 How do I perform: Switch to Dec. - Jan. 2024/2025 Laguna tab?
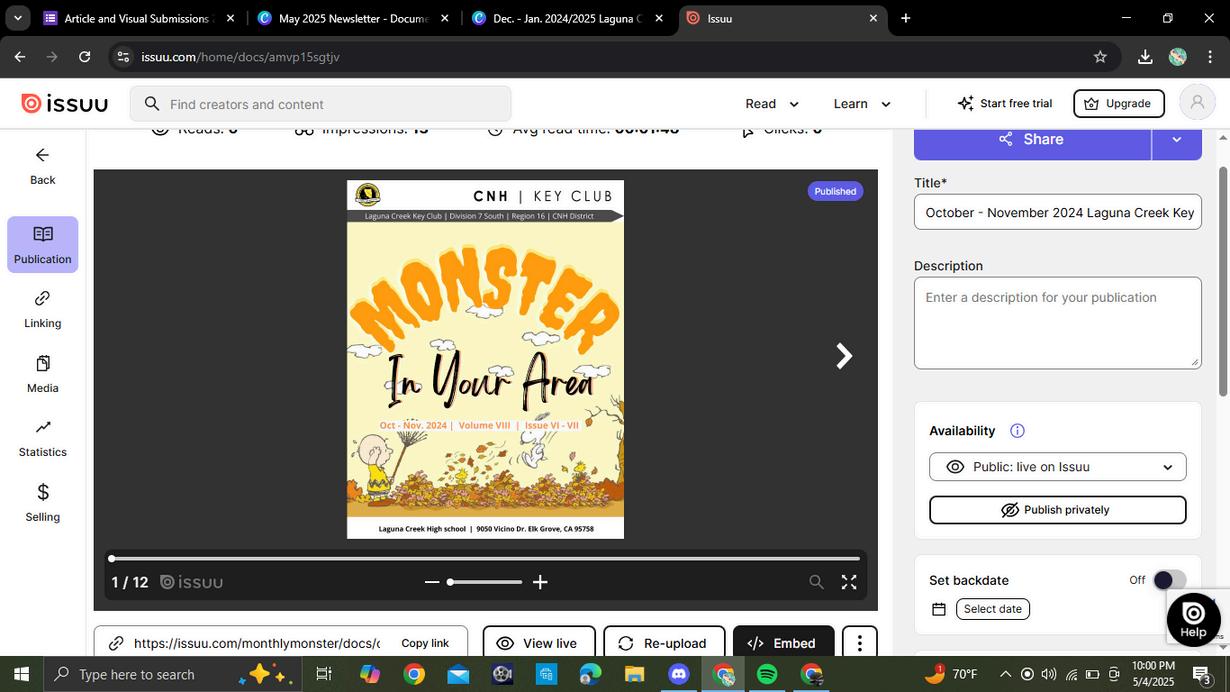[x=567, y=18]
